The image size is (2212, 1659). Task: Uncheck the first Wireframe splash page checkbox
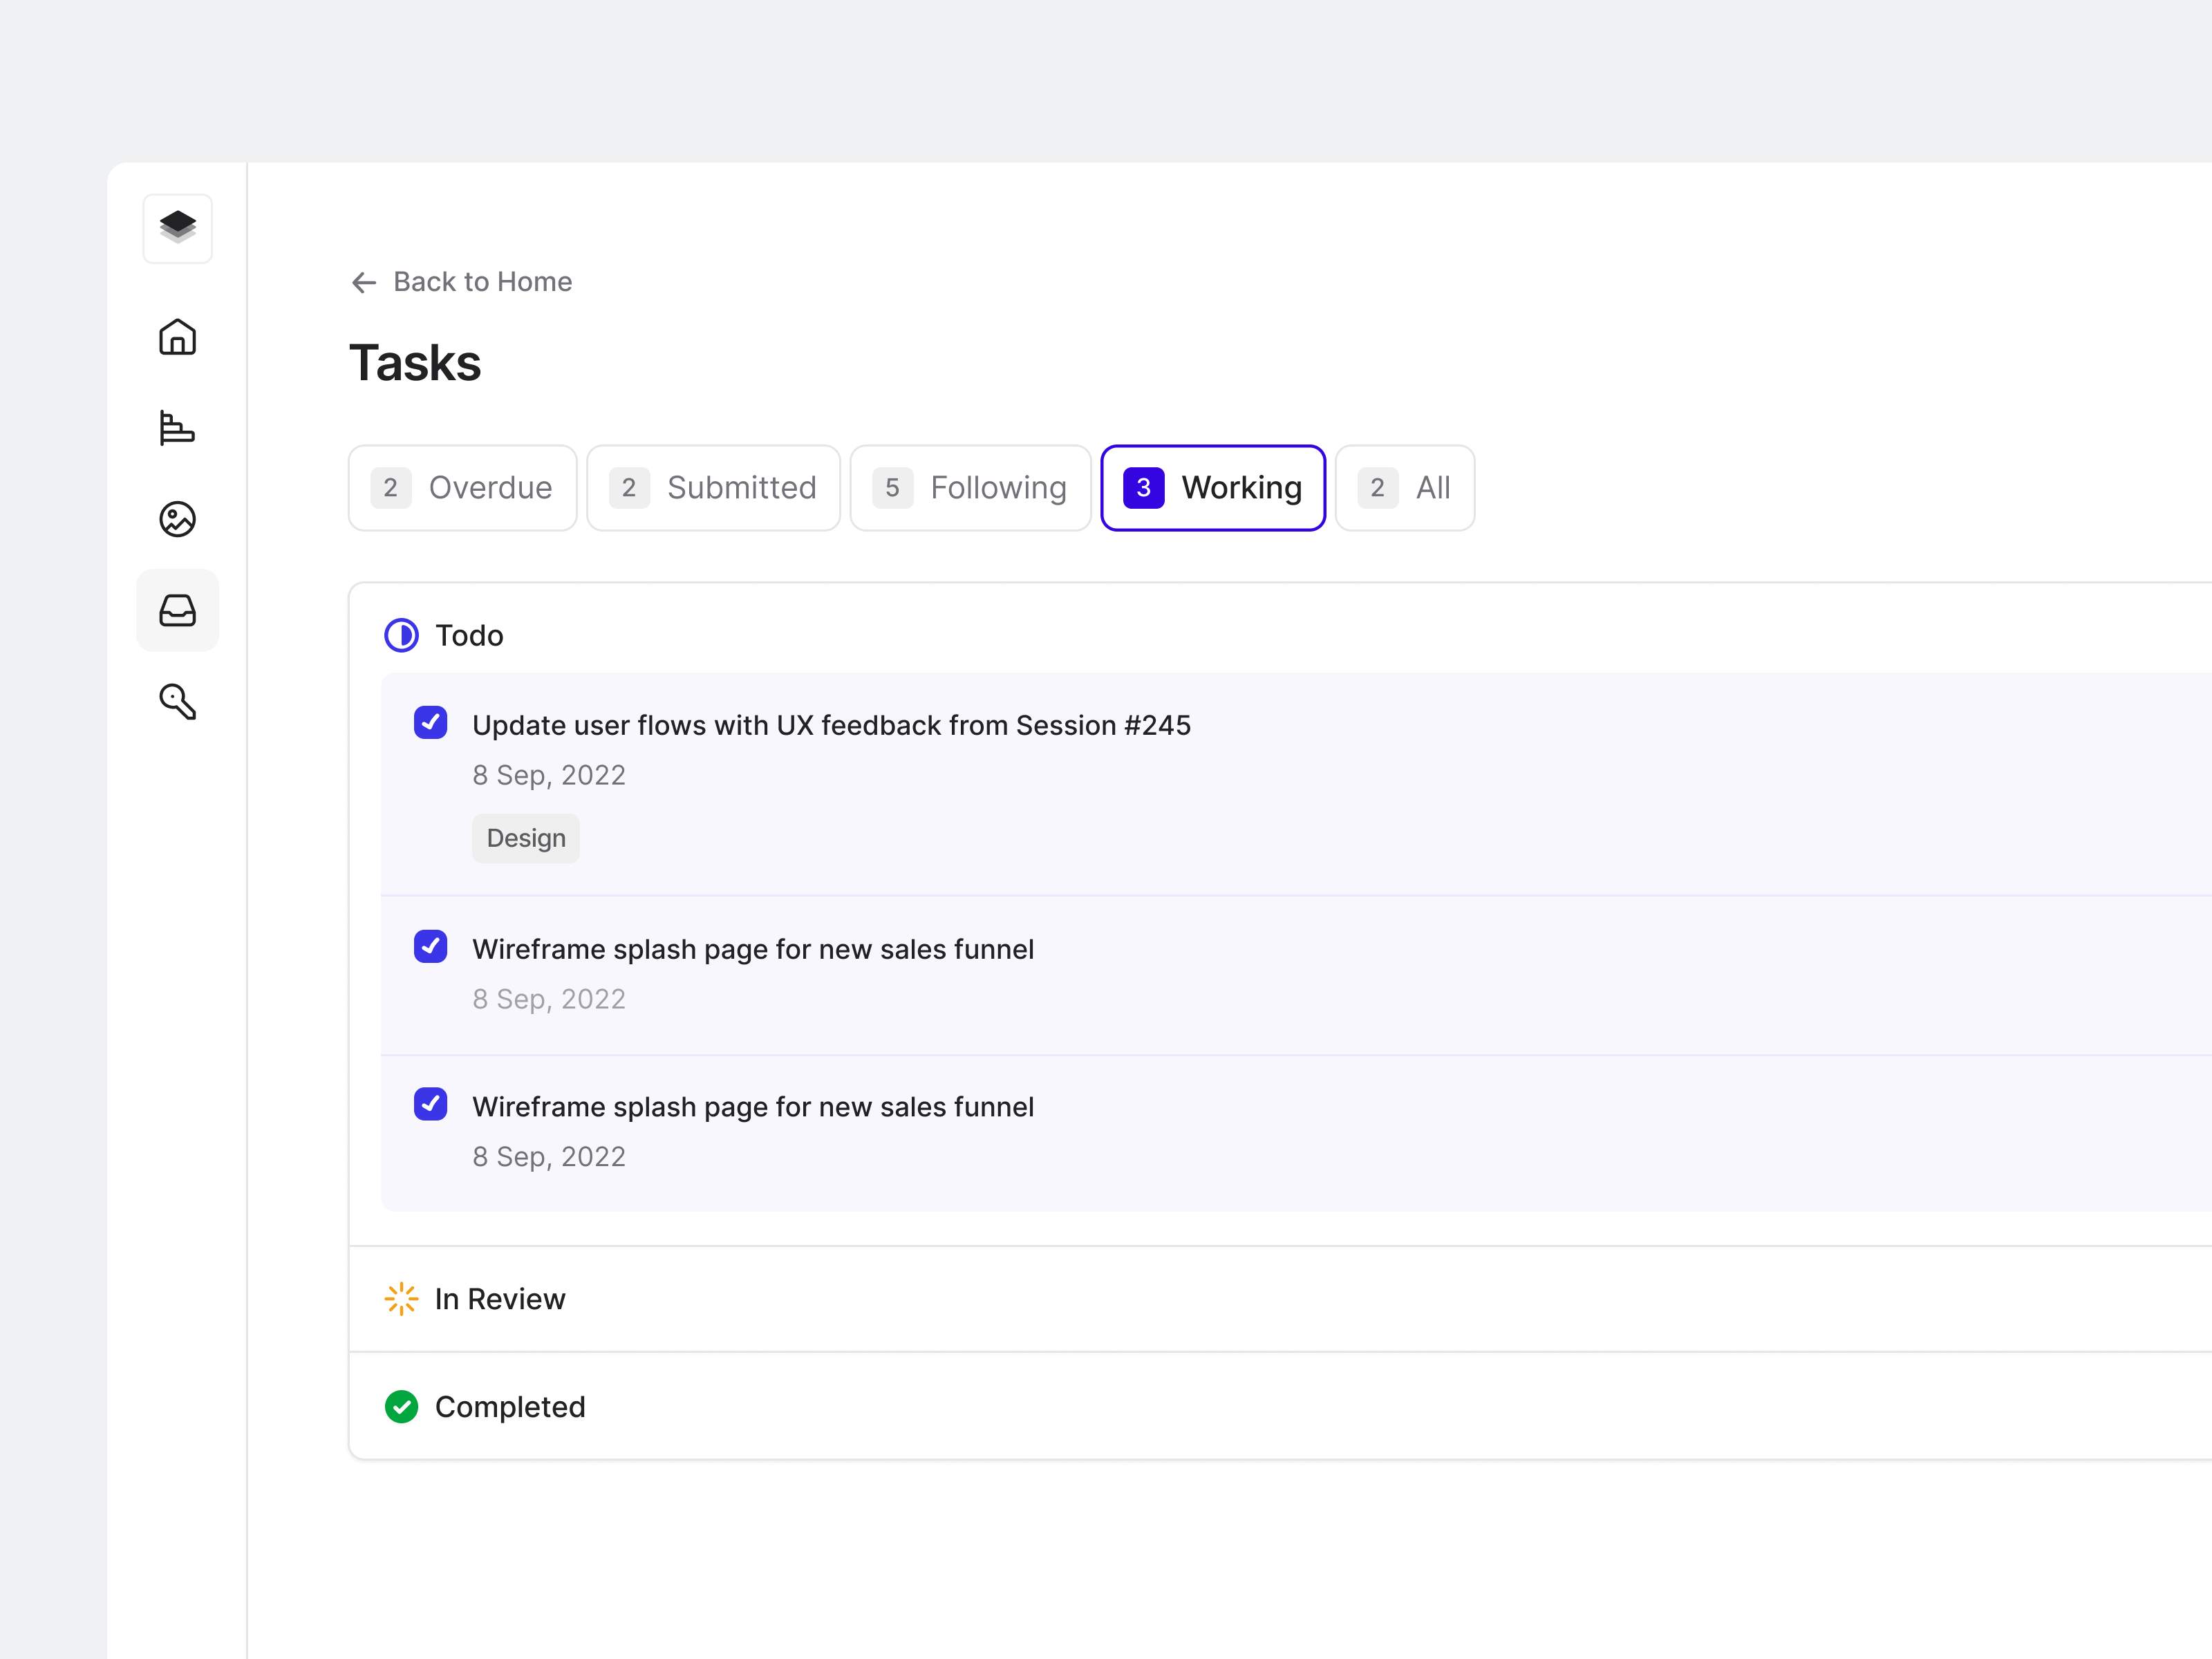coord(430,946)
